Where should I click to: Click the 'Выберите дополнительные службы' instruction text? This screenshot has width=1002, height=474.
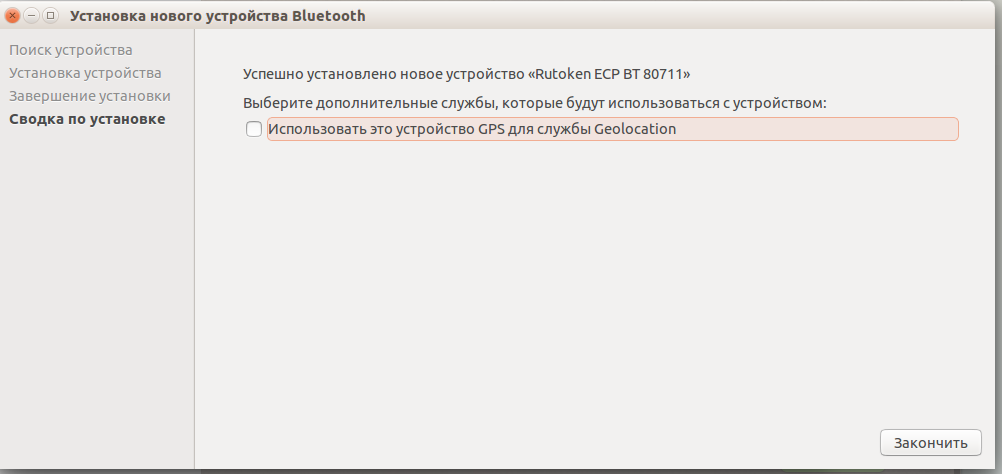tap(535, 103)
